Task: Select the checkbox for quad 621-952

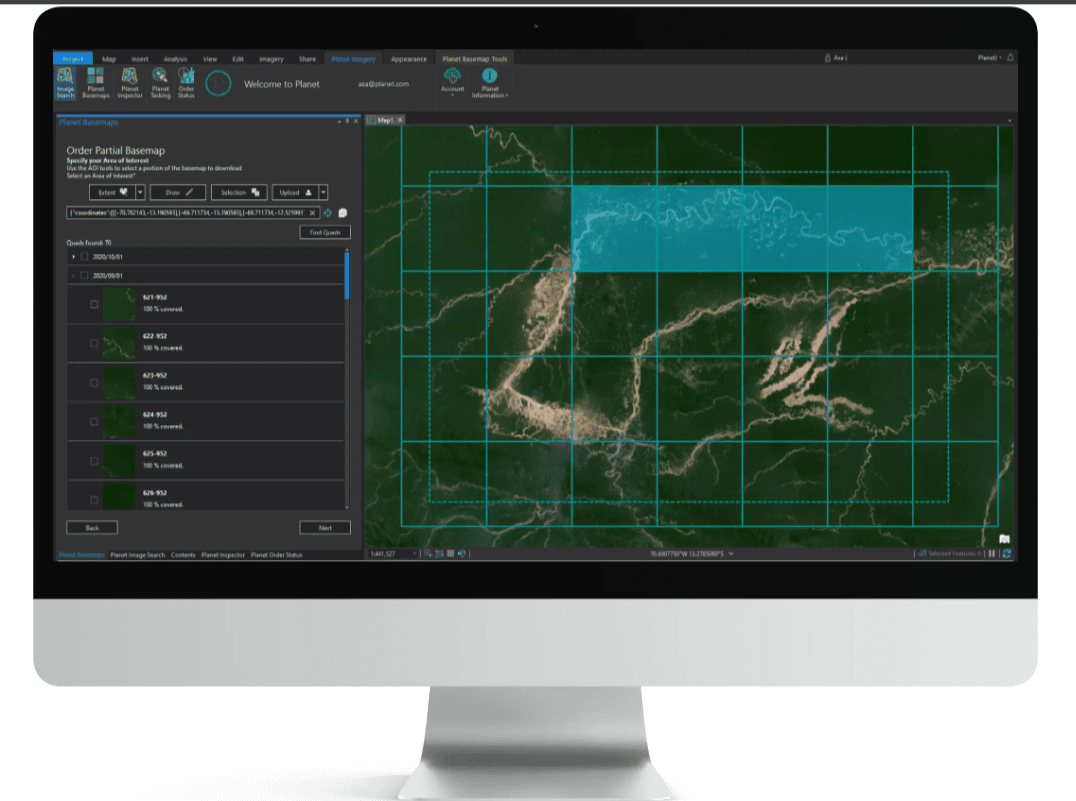Action: pyautogui.click(x=94, y=304)
